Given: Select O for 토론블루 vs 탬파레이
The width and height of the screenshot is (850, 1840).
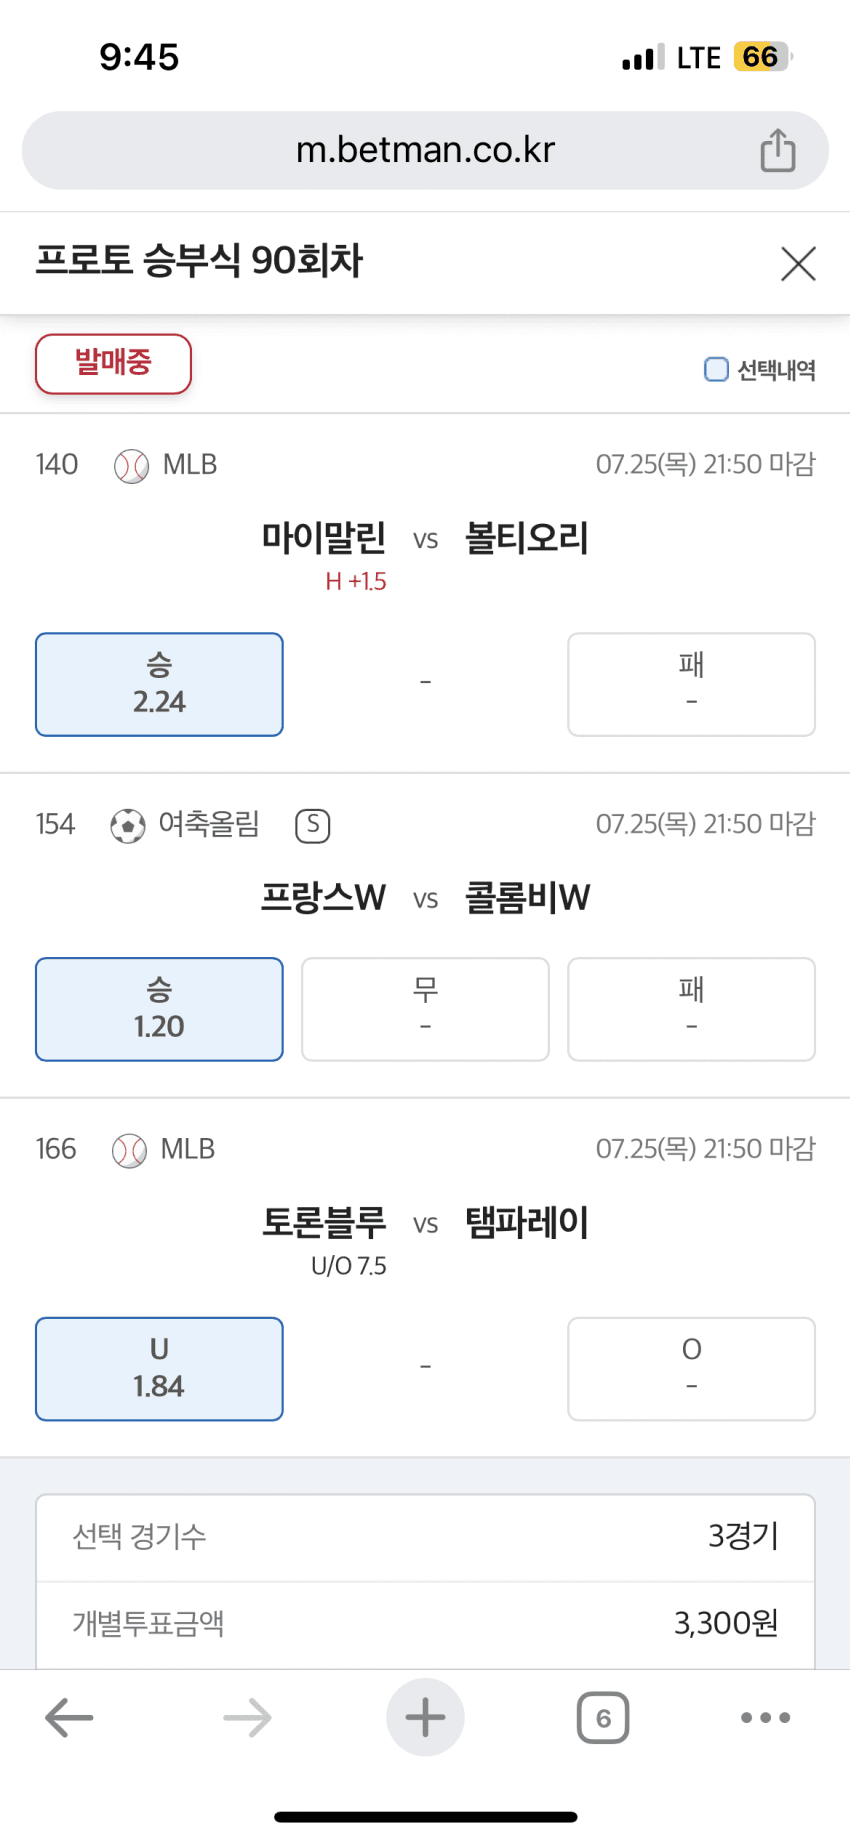Looking at the screenshot, I should coord(691,1369).
